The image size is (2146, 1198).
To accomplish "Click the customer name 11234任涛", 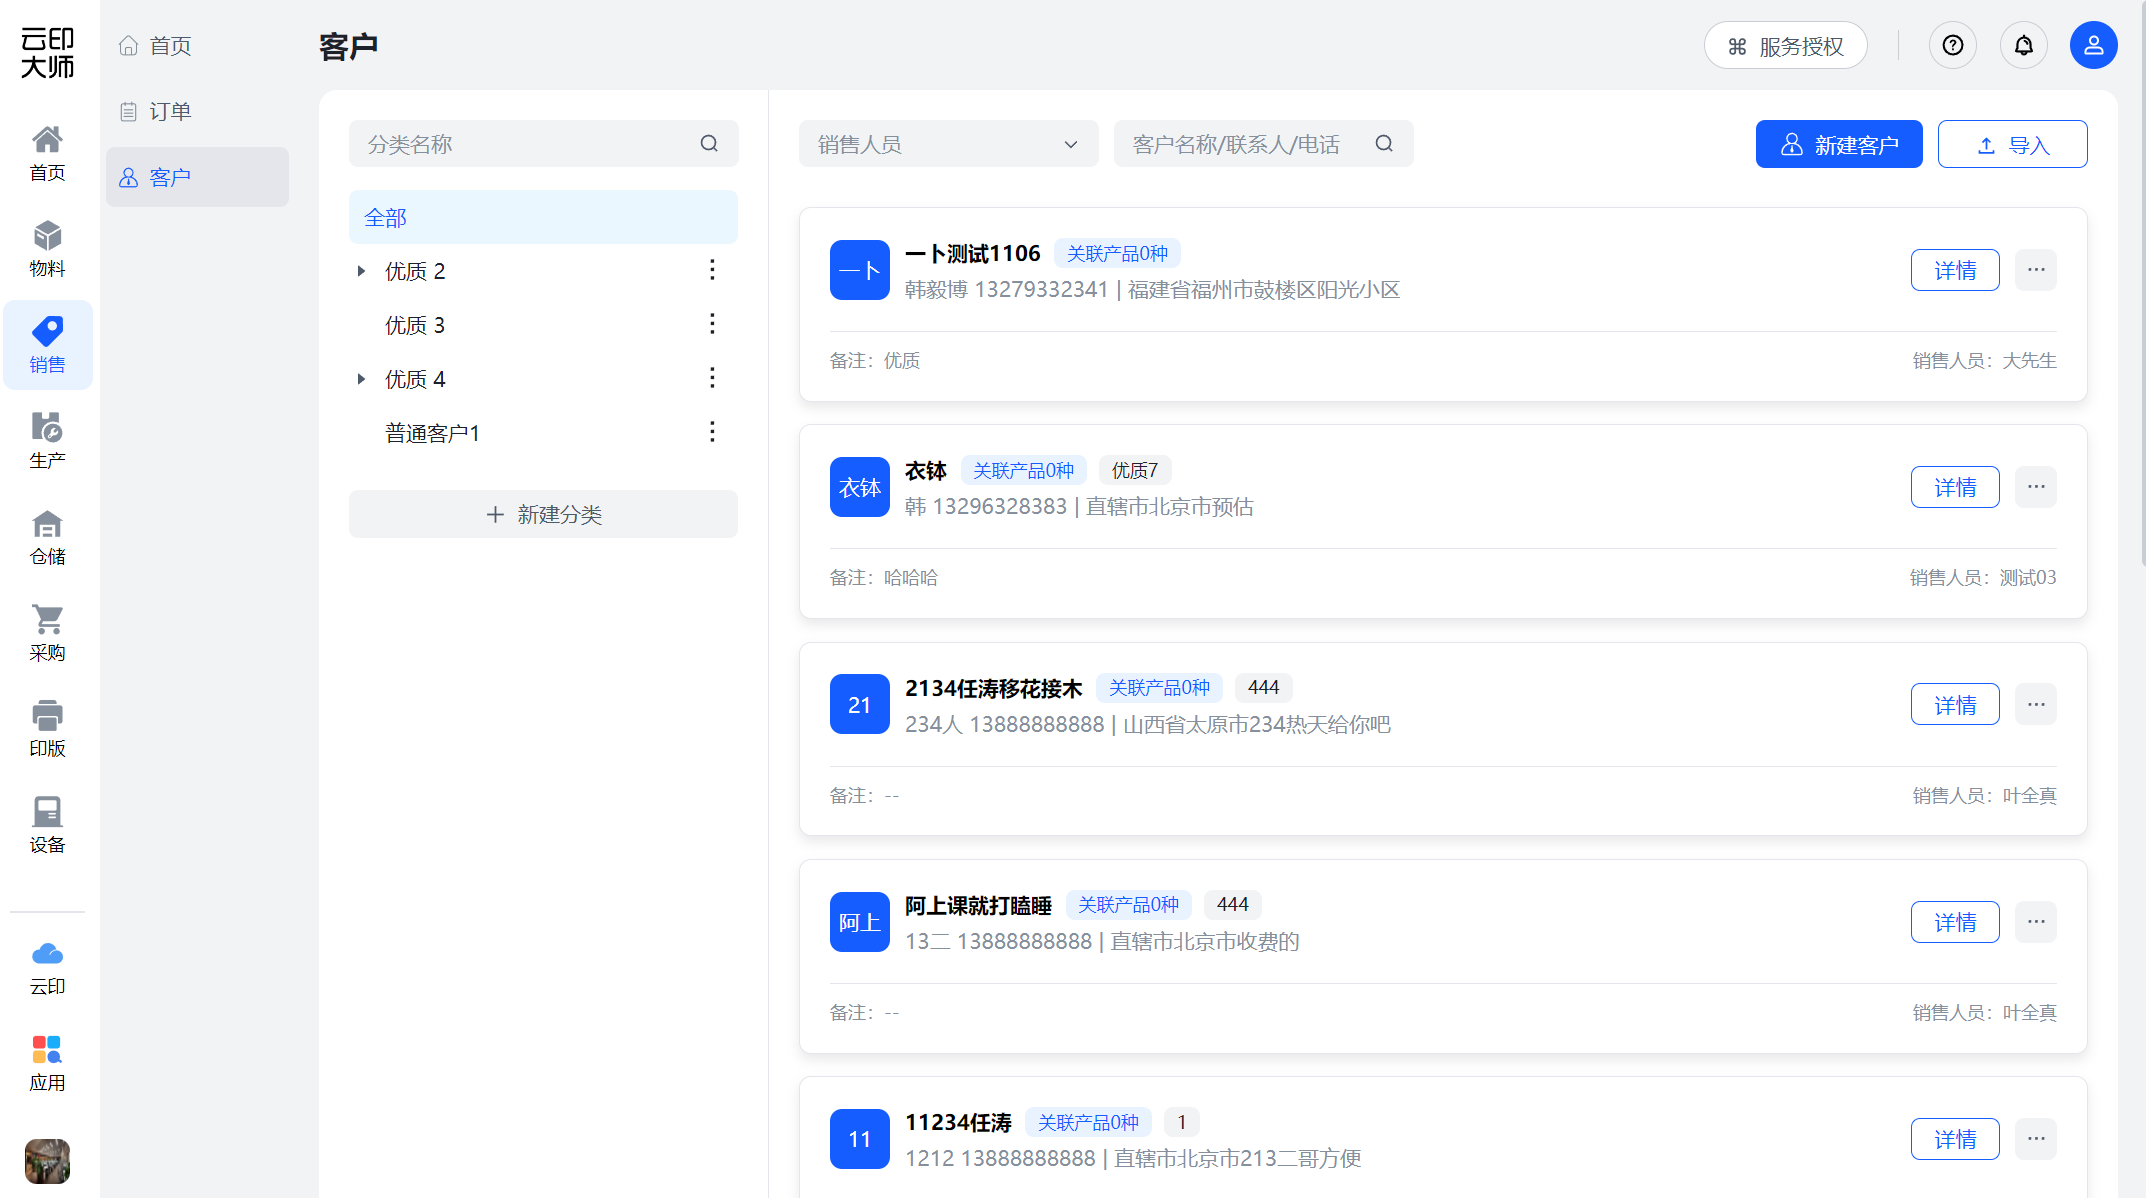I will (x=958, y=1122).
